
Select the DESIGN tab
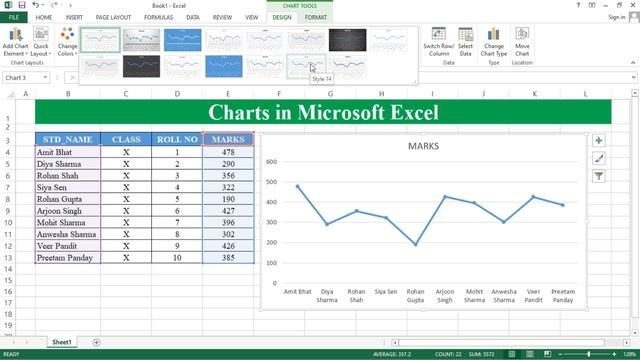[282, 17]
